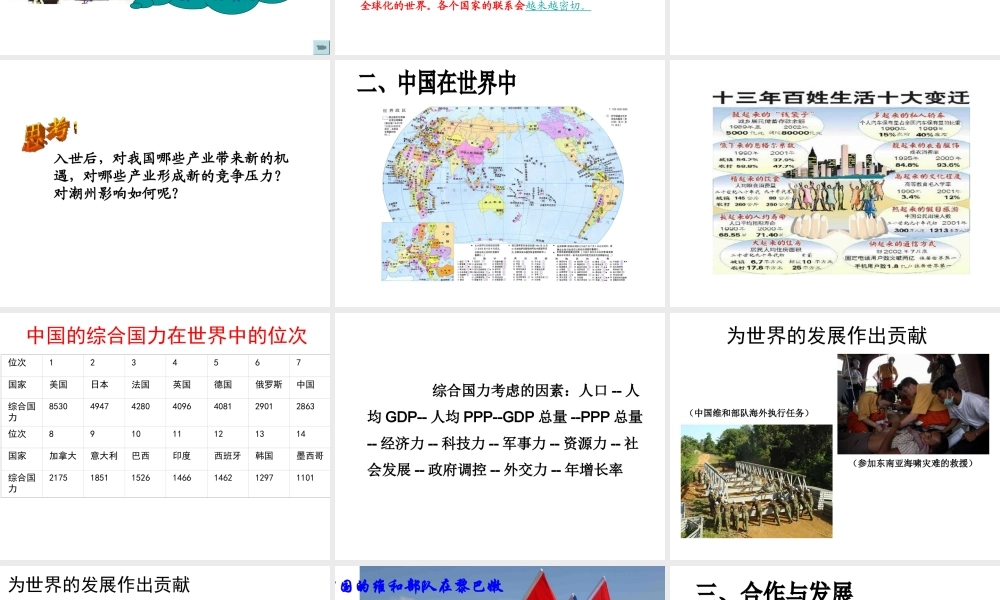Click the value 4081 in the table
The image size is (1000, 600).
point(223,406)
